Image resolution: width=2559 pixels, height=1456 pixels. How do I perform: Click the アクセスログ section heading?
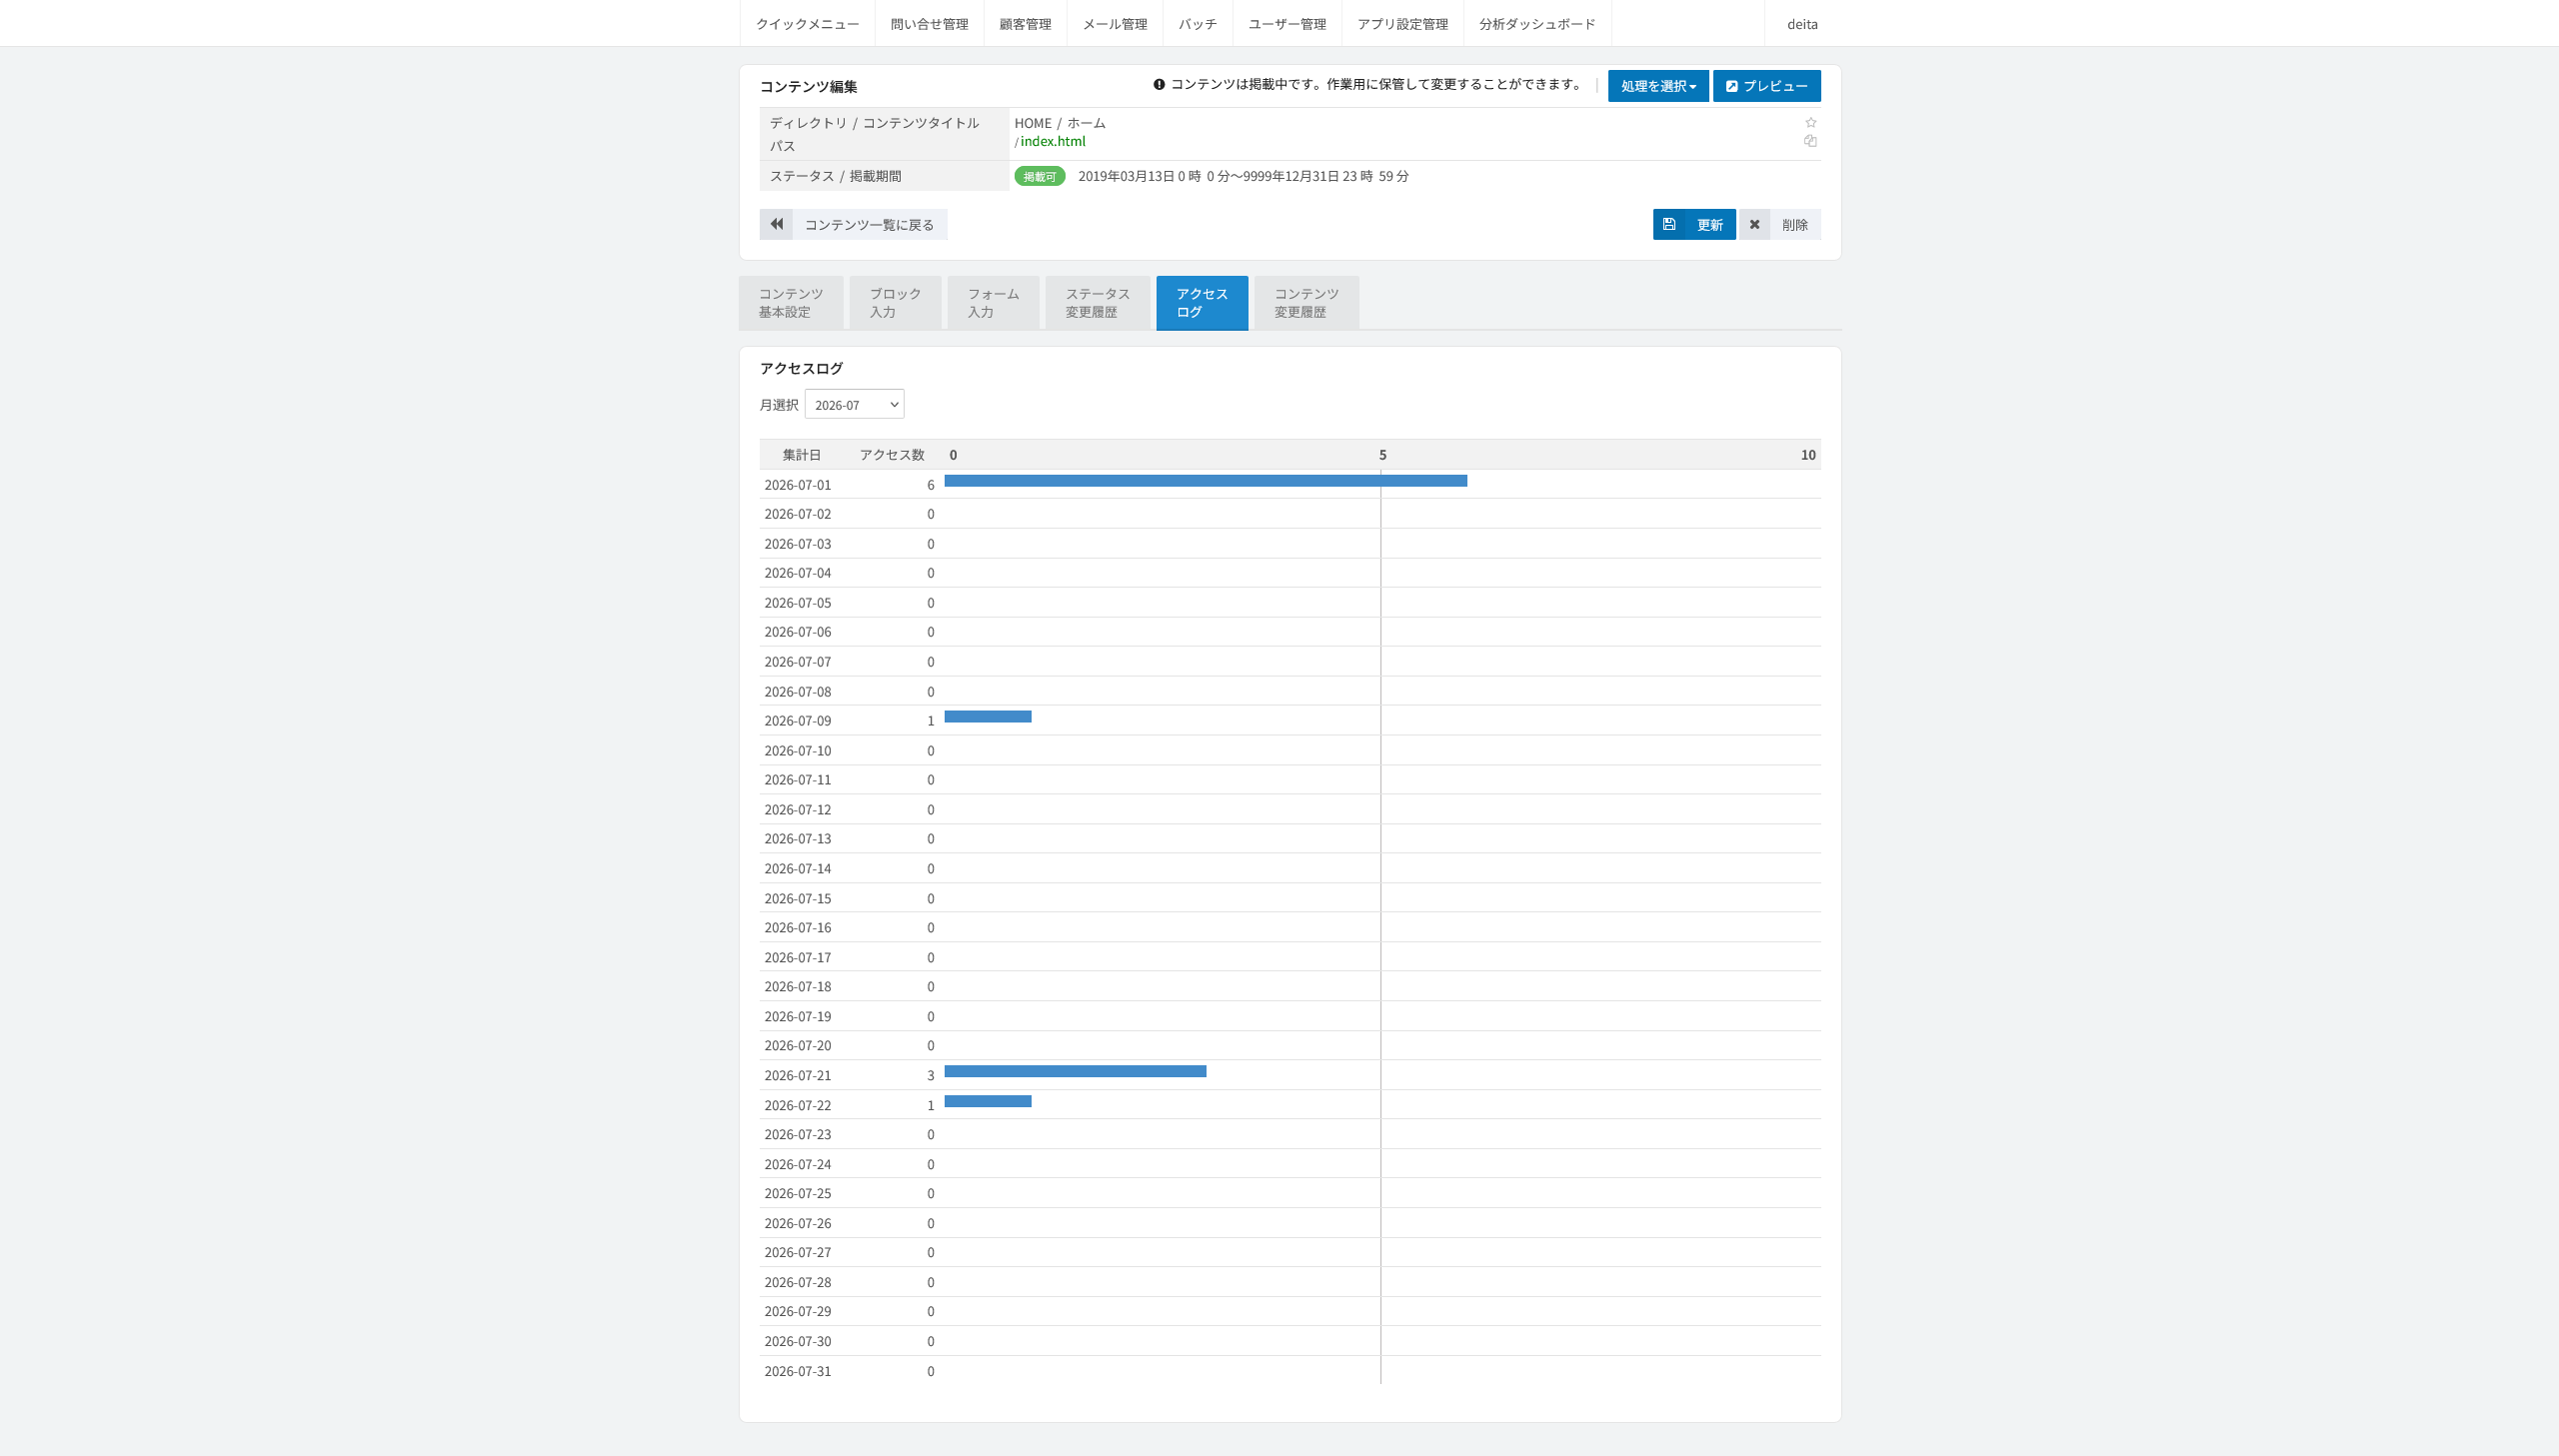(801, 368)
